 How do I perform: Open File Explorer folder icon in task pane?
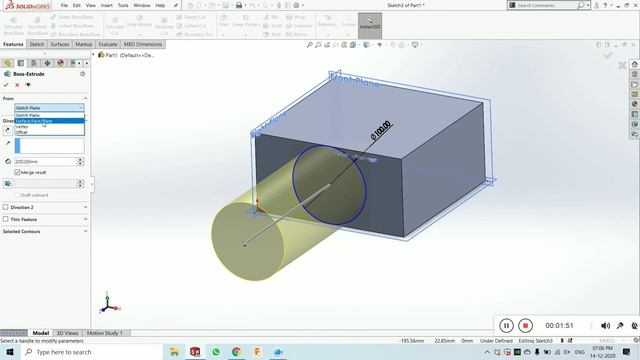(x=634, y=84)
